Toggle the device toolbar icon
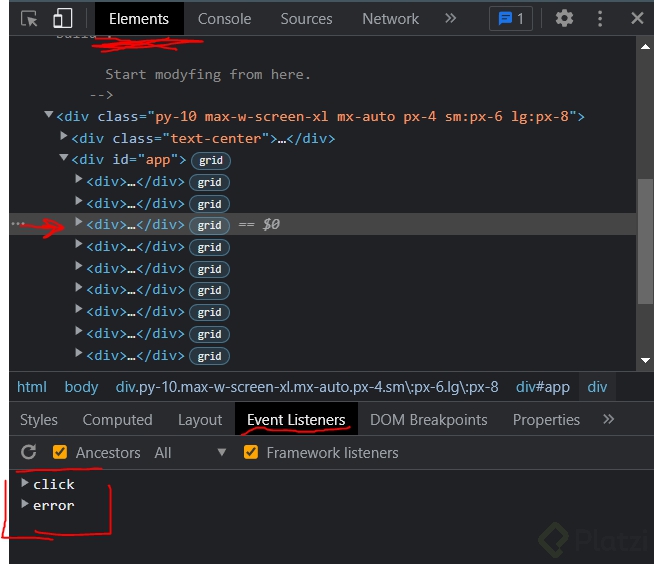654x564 pixels. (63, 19)
